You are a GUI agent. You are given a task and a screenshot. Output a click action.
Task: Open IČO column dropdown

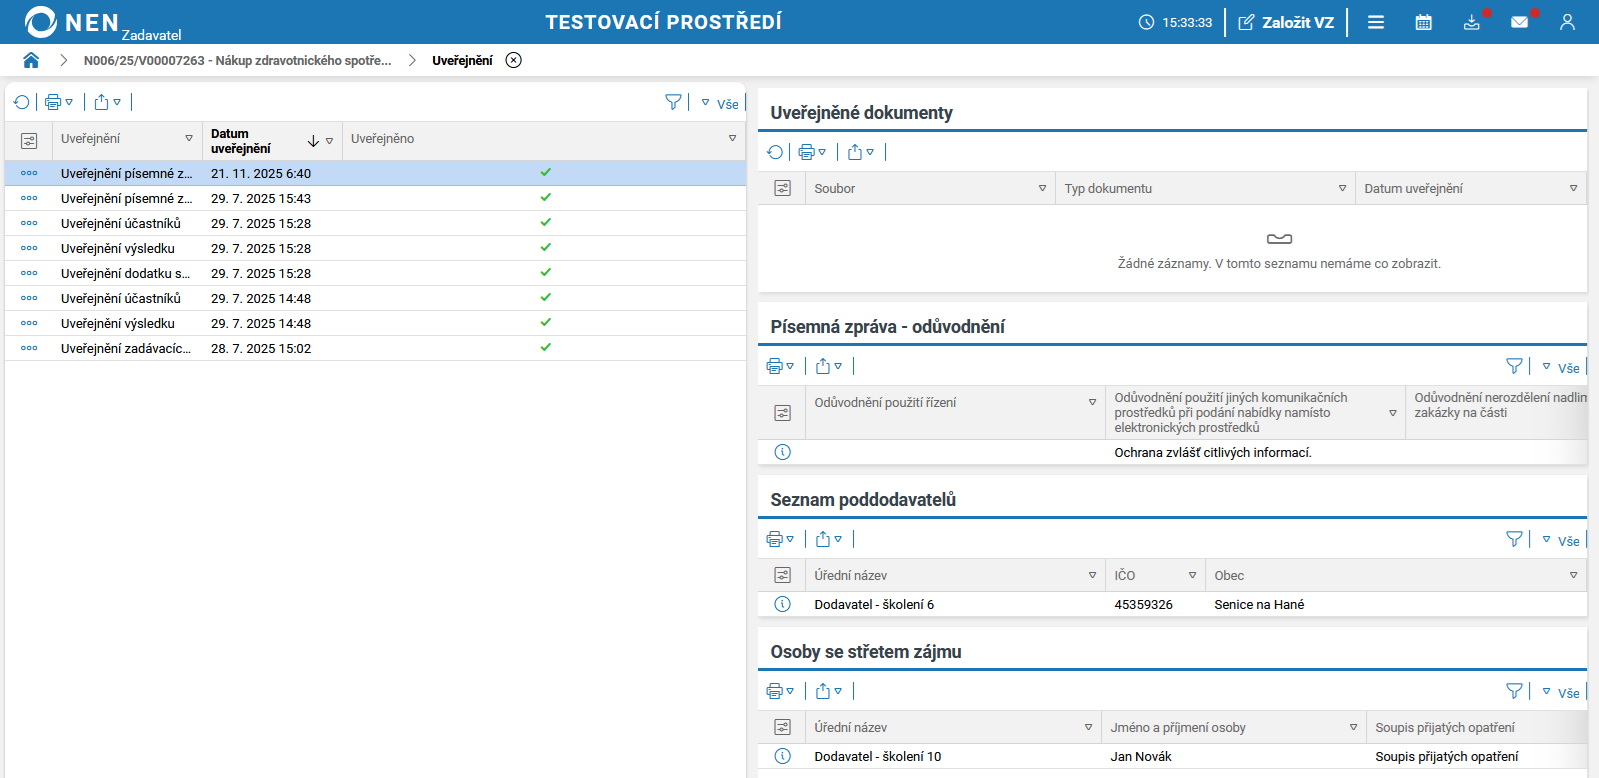click(x=1192, y=575)
